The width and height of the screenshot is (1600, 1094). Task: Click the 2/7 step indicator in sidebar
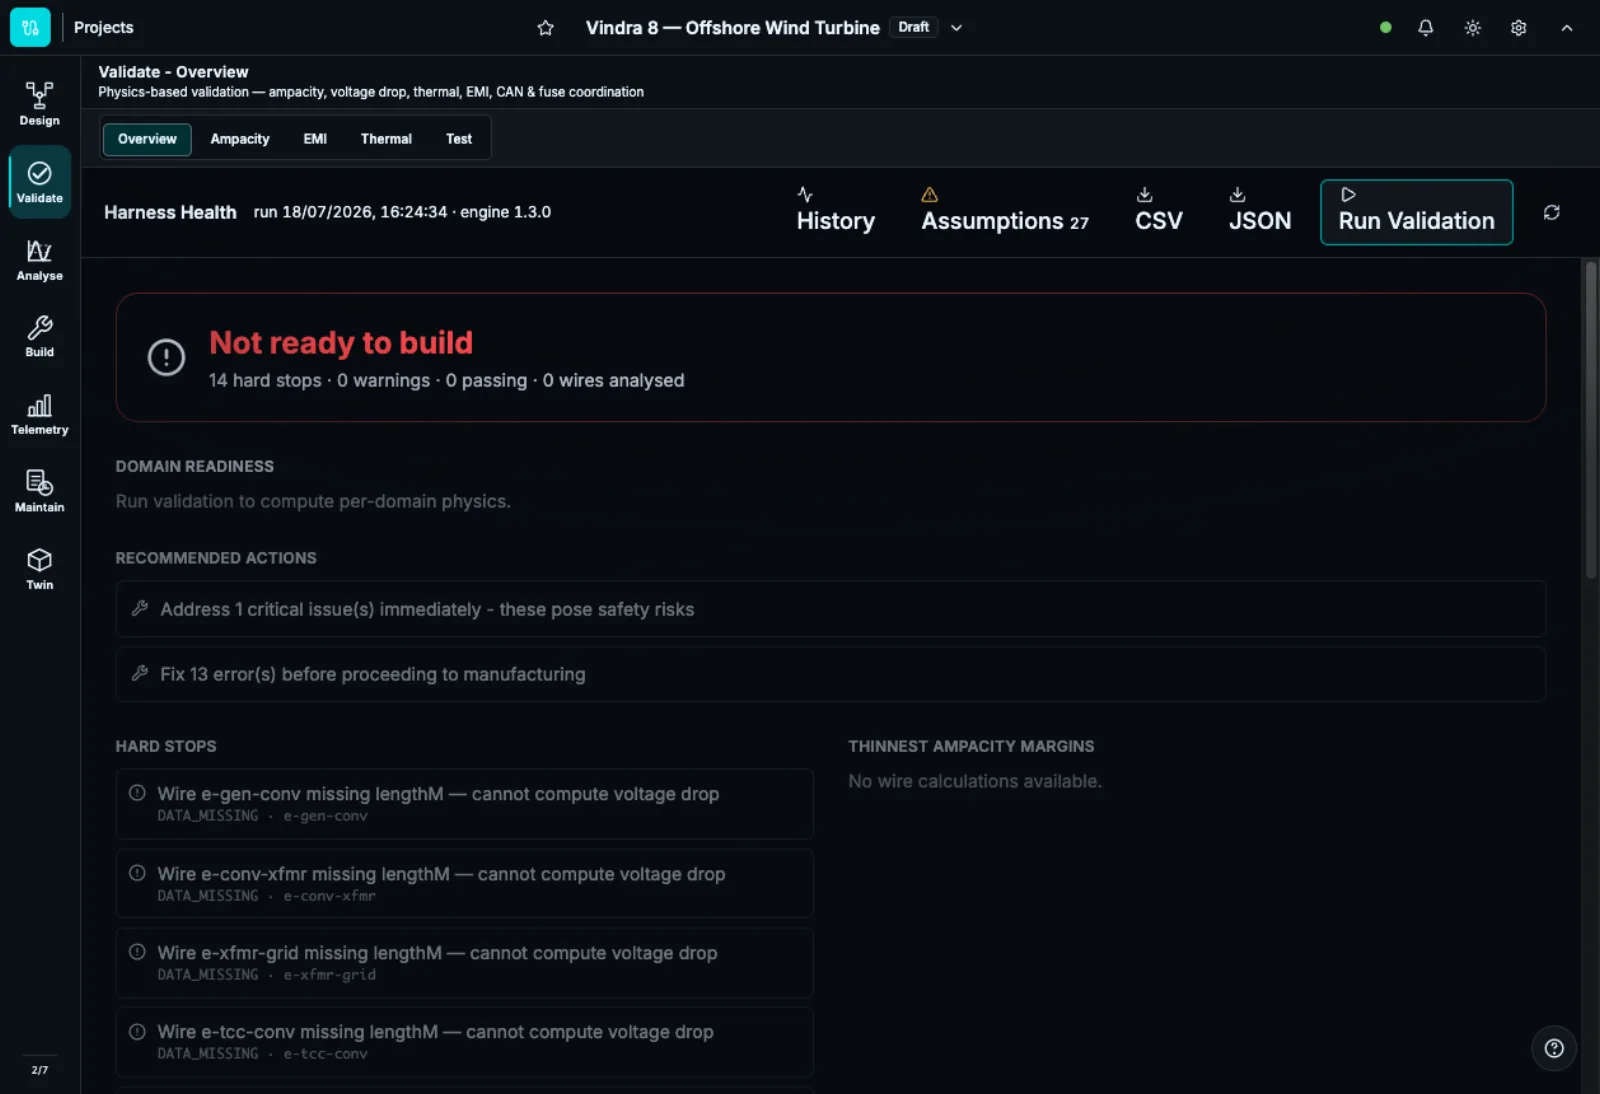click(39, 1070)
